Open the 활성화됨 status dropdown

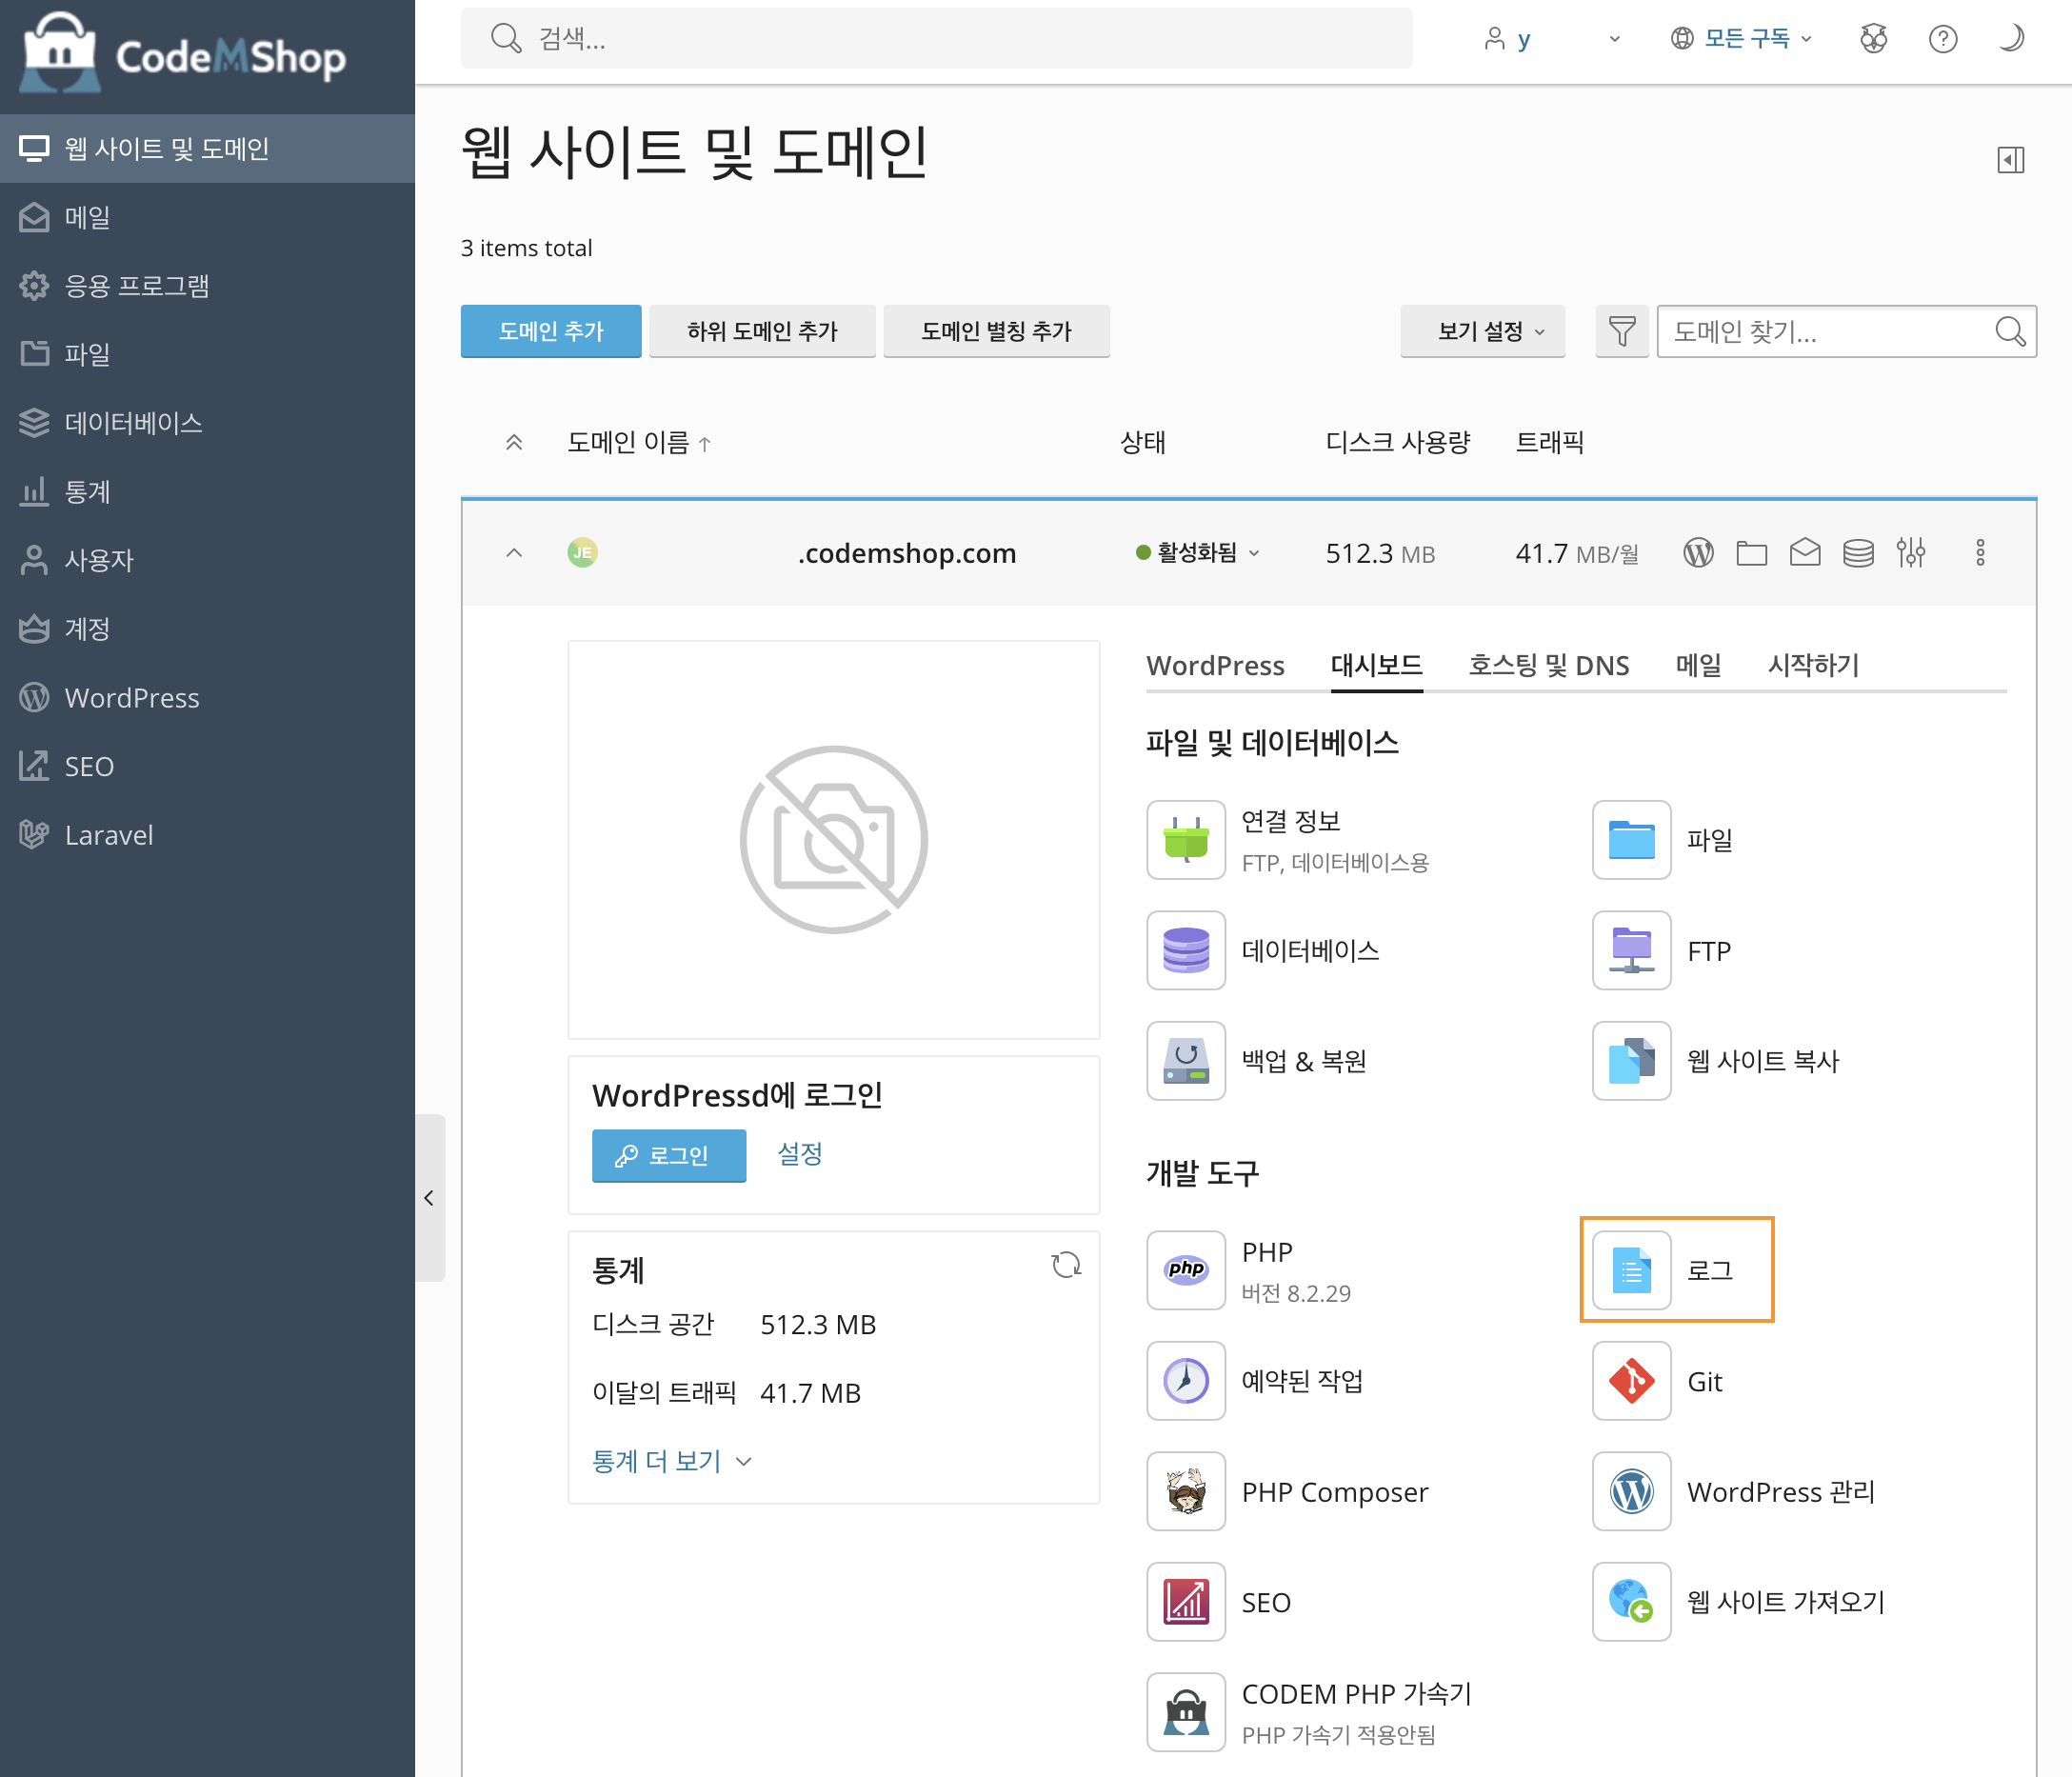click(1198, 553)
